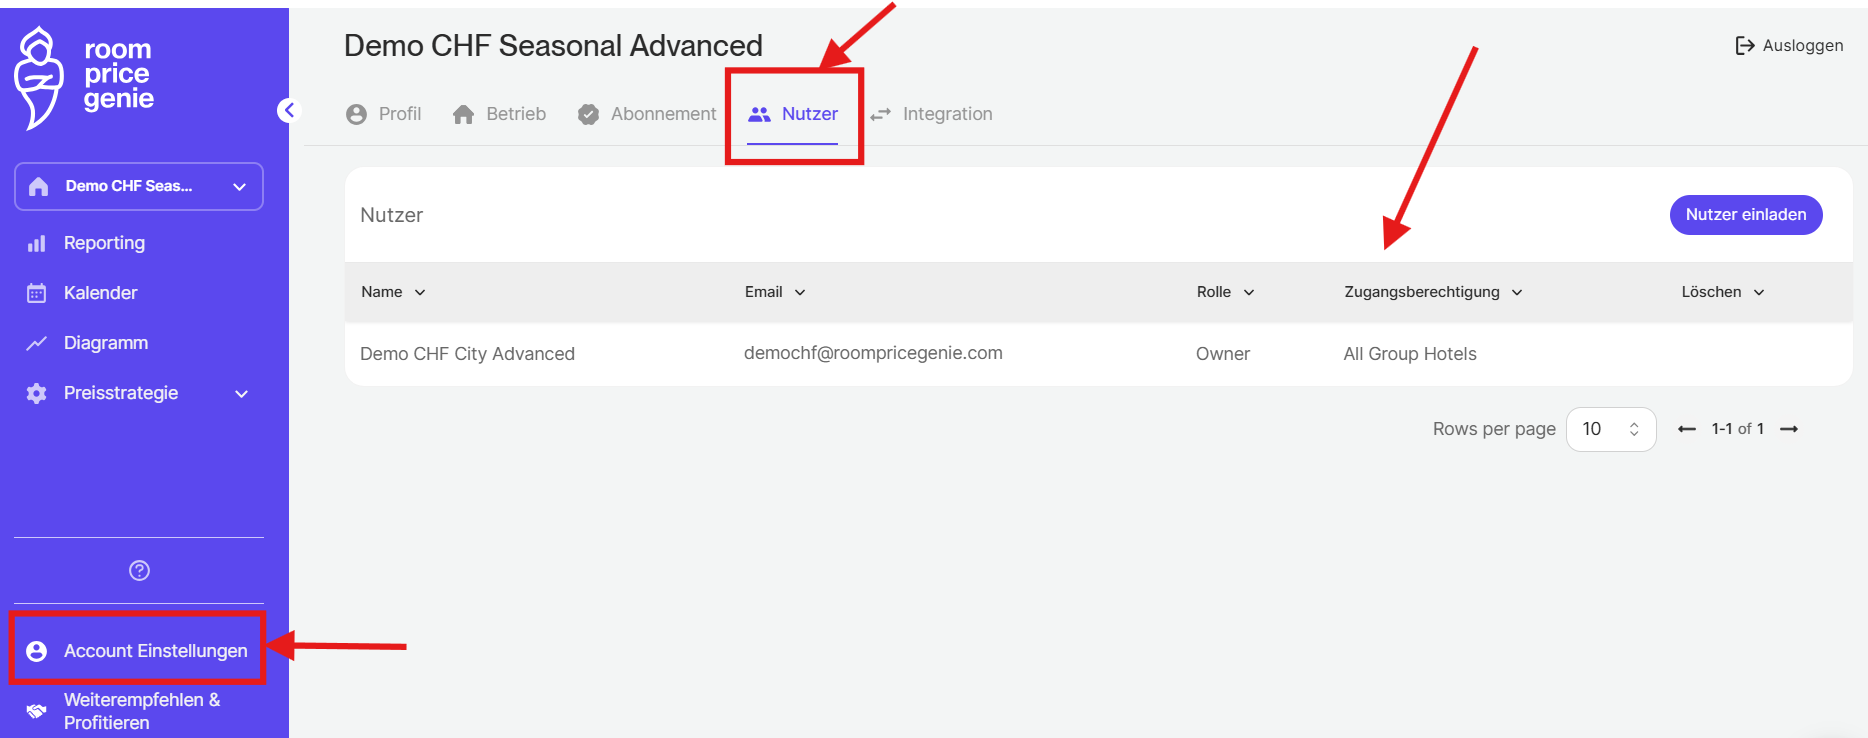Click the Kalender calendar icon
1868x738 pixels.
(x=37, y=293)
